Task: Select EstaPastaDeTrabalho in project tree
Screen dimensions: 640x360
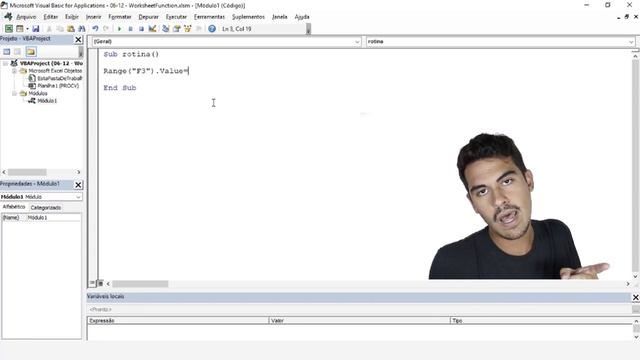Action: (x=60, y=78)
